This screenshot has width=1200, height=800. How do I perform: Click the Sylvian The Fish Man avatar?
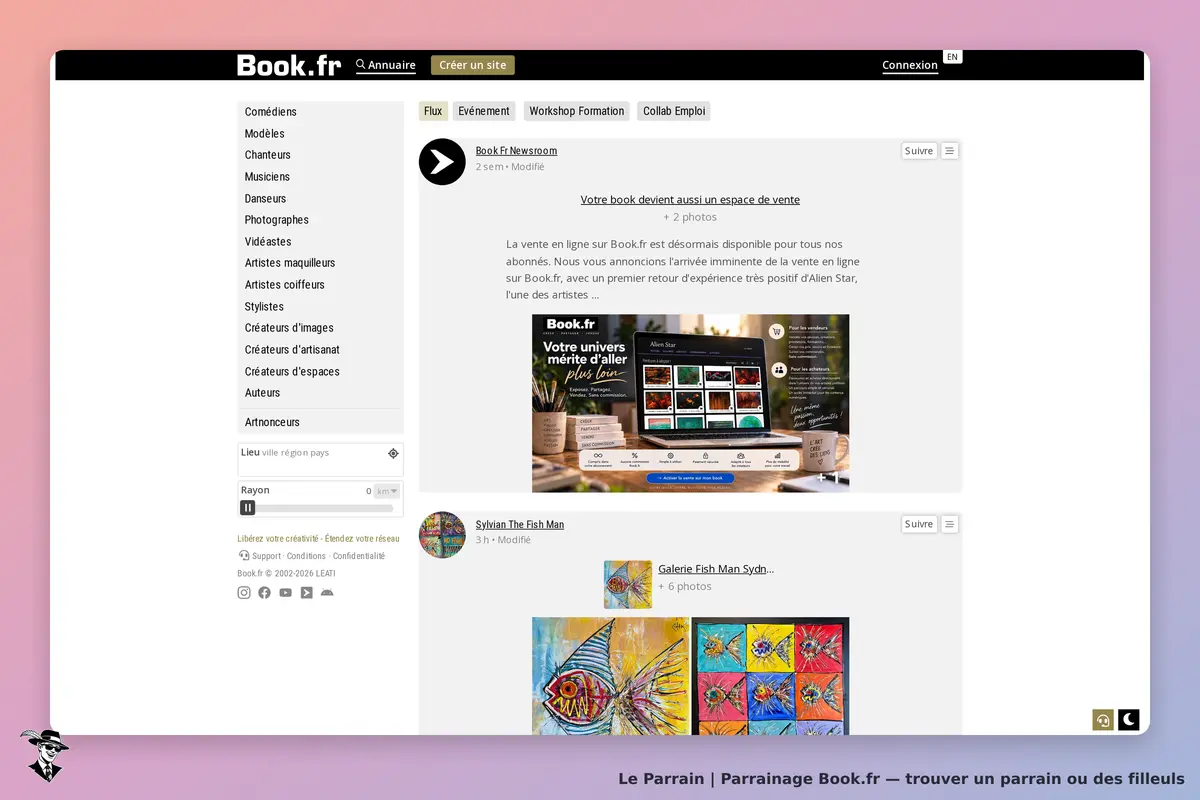click(442, 535)
